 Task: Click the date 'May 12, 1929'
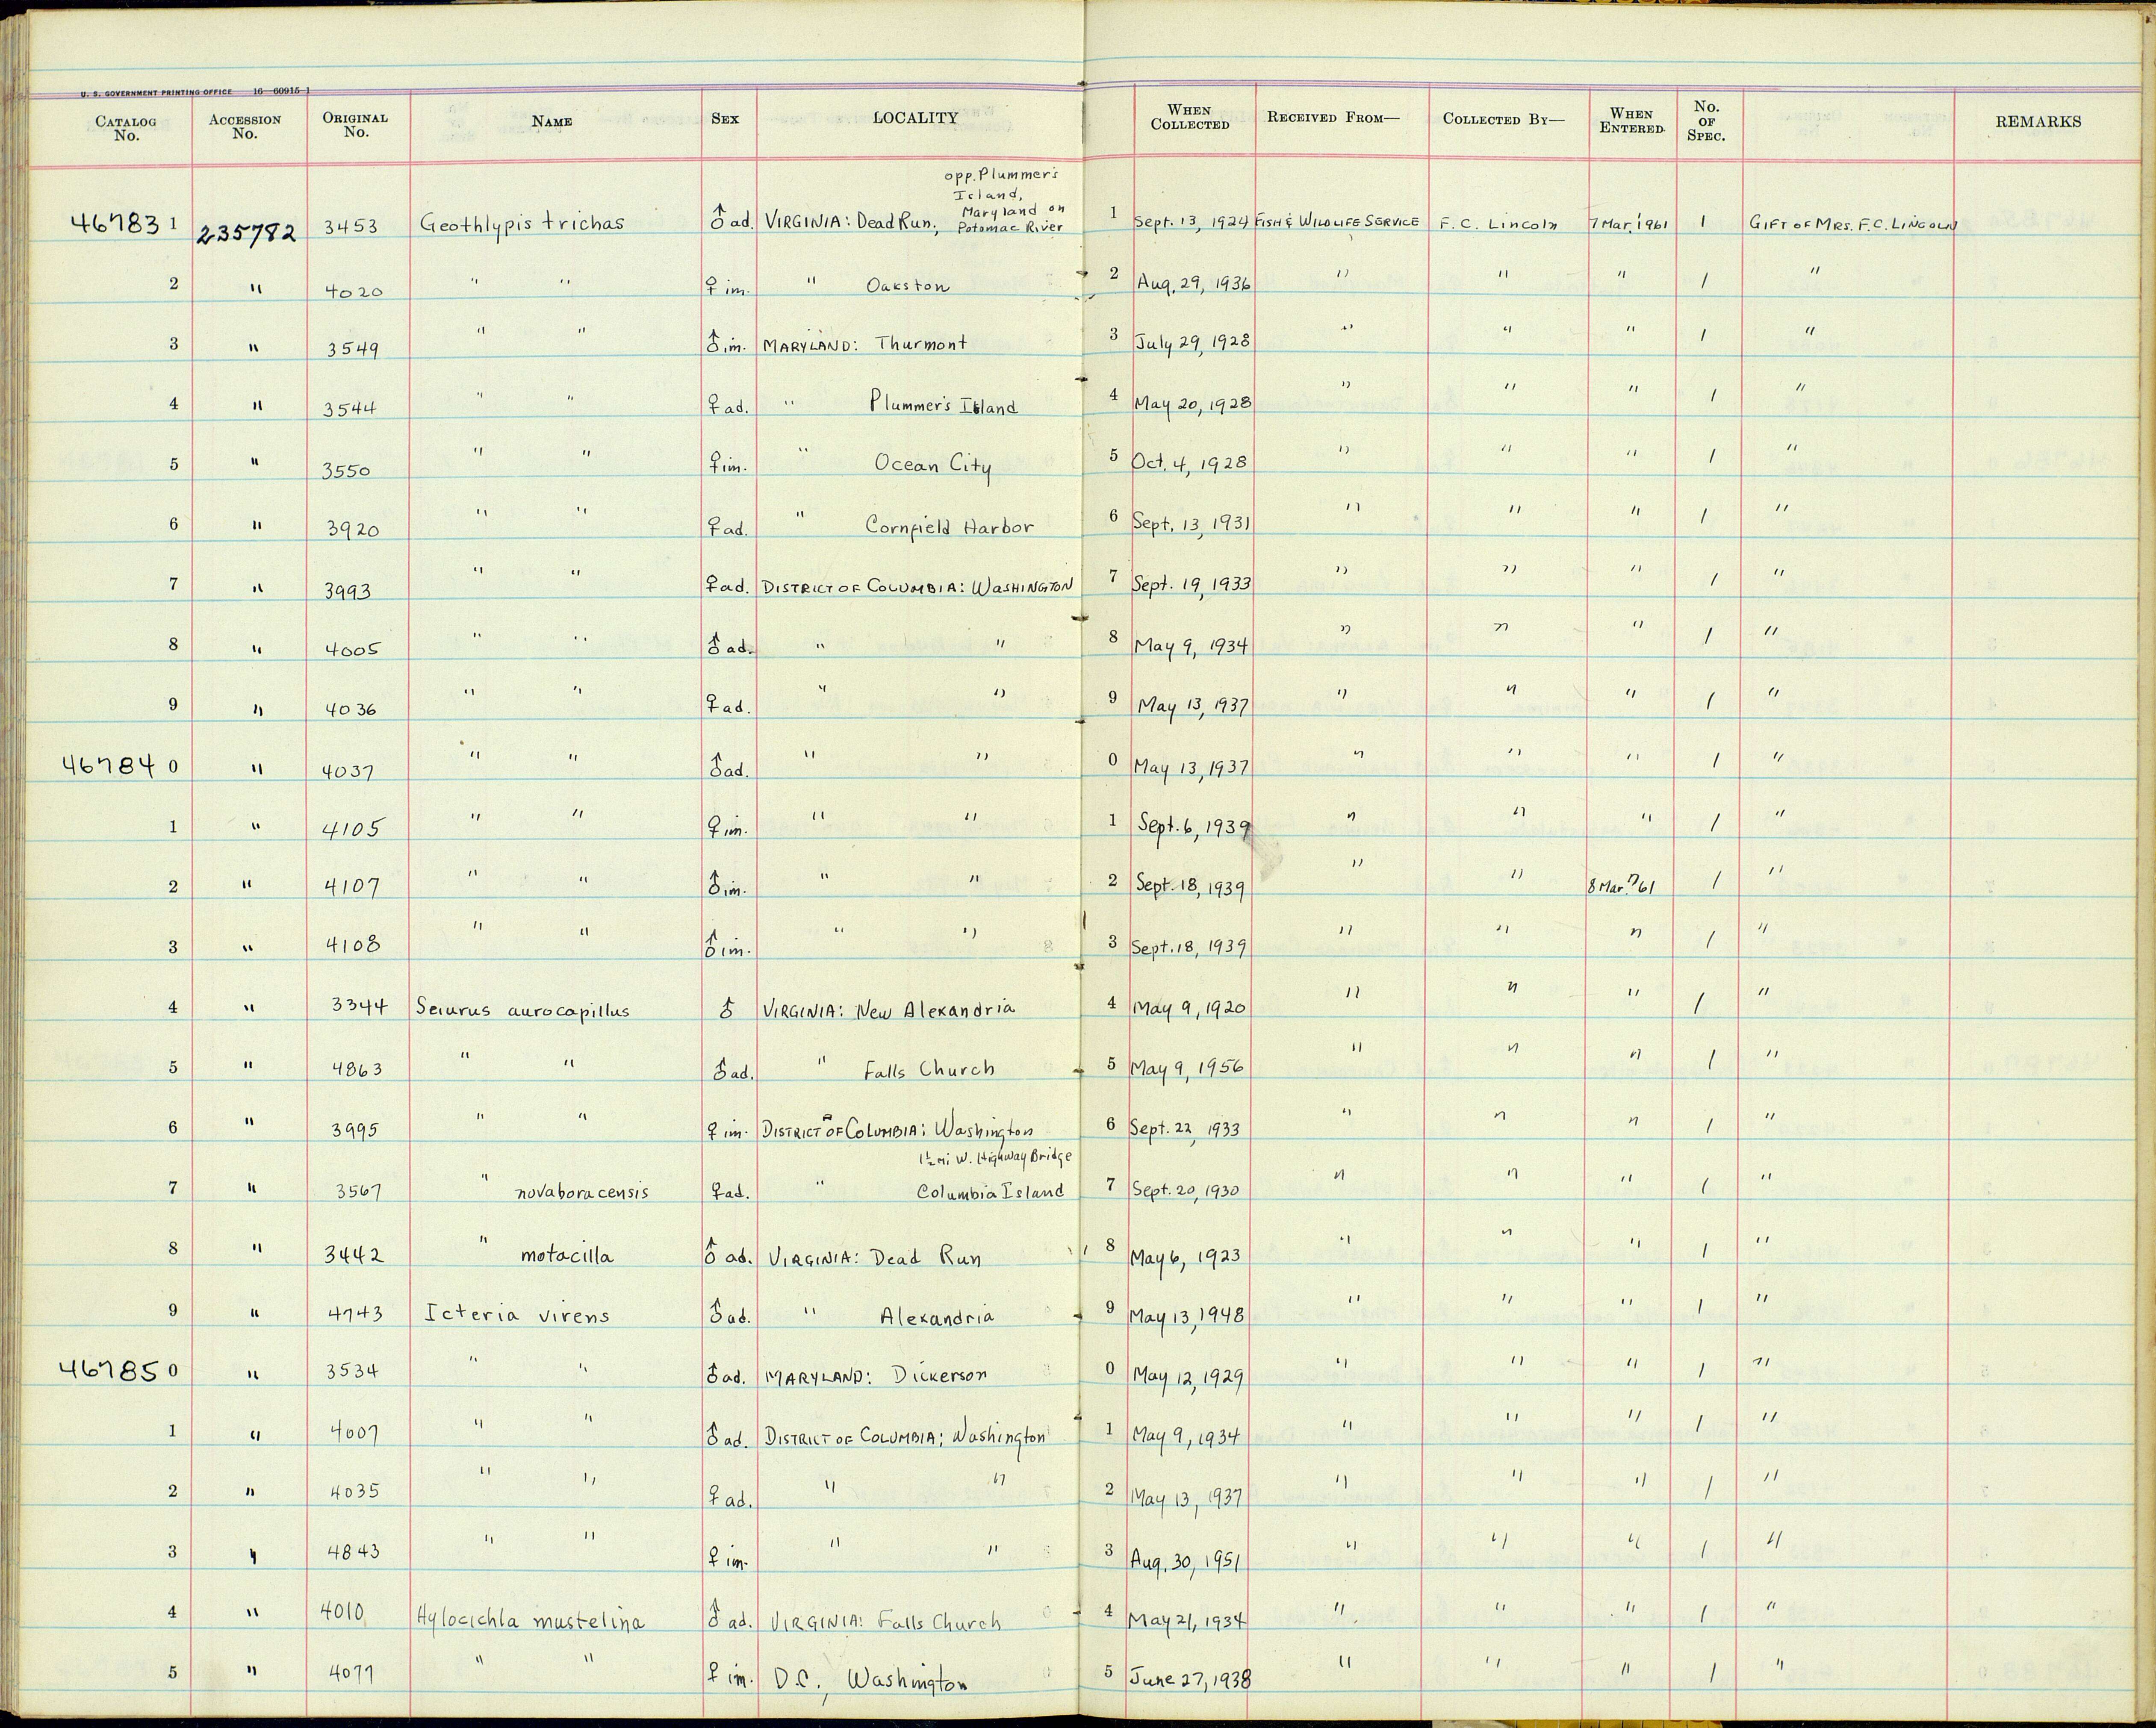click(1188, 1378)
